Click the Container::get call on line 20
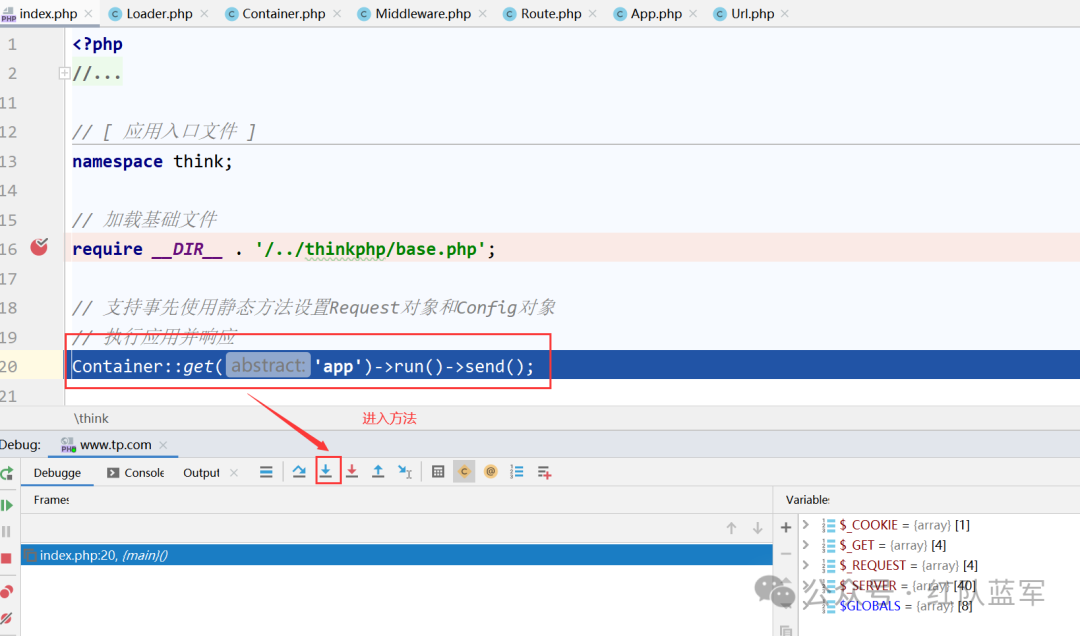 click(x=303, y=366)
